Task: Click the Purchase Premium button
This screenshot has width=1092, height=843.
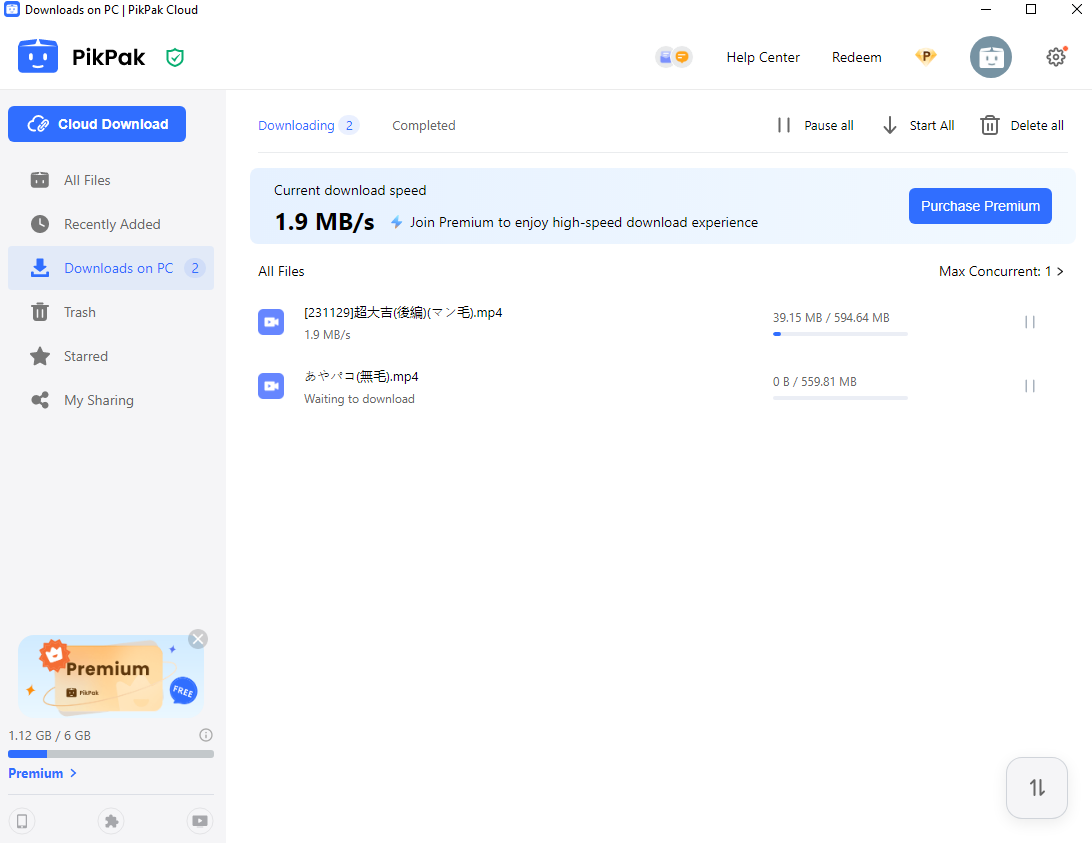Action: click(x=980, y=206)
